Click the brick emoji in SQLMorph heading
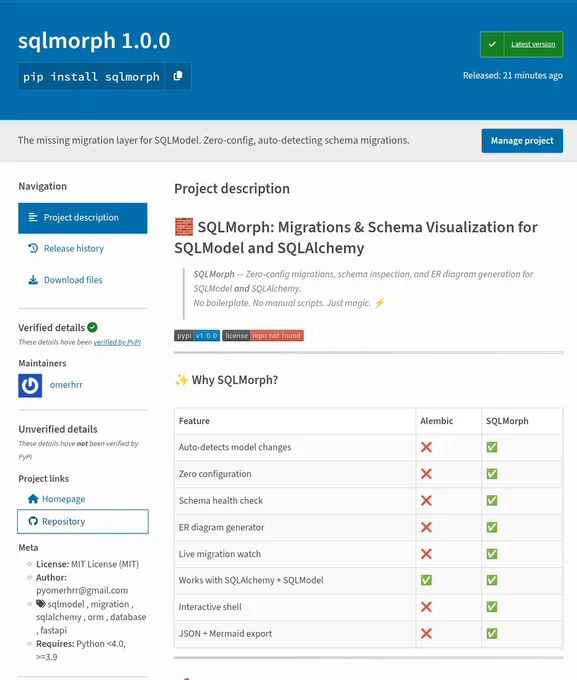The width and height of the screenshot is (577, 680). pos(184,227)
